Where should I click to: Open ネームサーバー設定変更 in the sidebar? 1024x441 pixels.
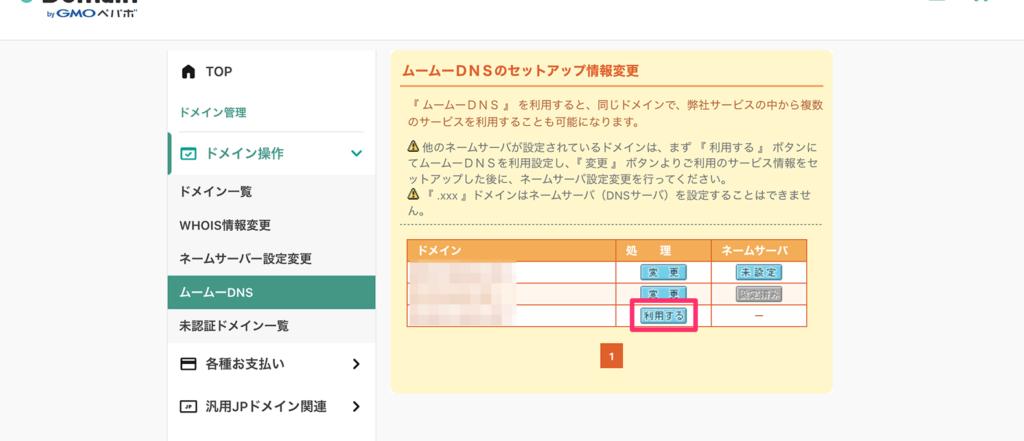pos(272,259)
